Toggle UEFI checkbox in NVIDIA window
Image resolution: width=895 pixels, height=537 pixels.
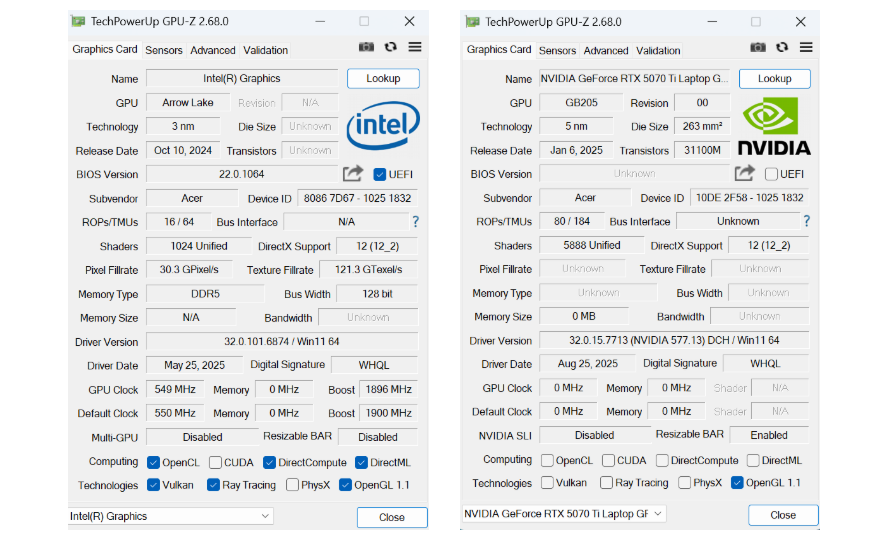[771, 174]
